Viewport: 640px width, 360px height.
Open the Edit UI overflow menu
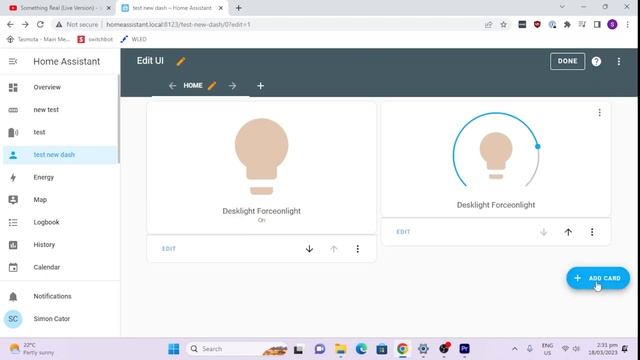point(619,61)
